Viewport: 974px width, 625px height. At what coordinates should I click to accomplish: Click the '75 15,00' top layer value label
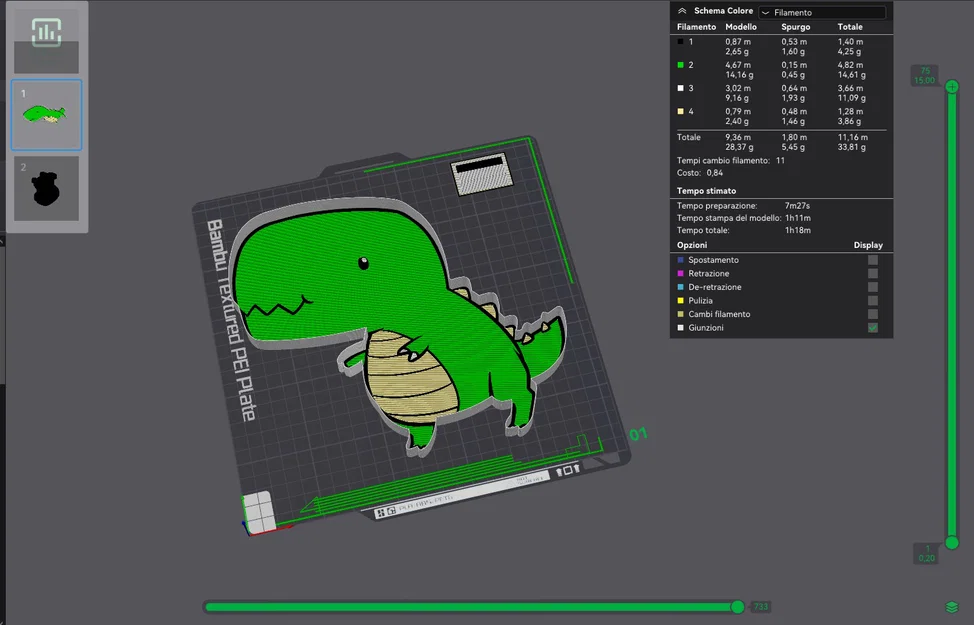point(925,76)
